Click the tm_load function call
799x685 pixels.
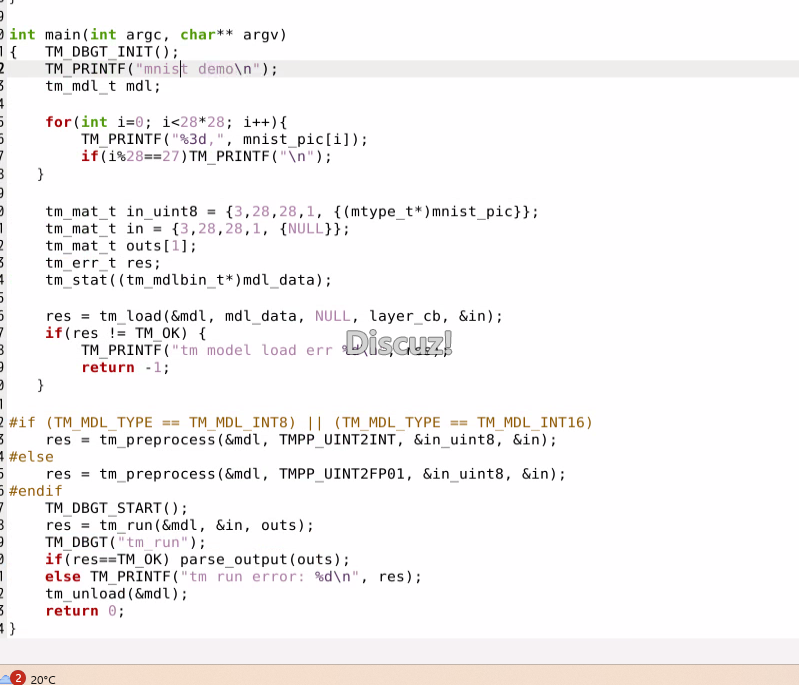(x=126, y=316)
